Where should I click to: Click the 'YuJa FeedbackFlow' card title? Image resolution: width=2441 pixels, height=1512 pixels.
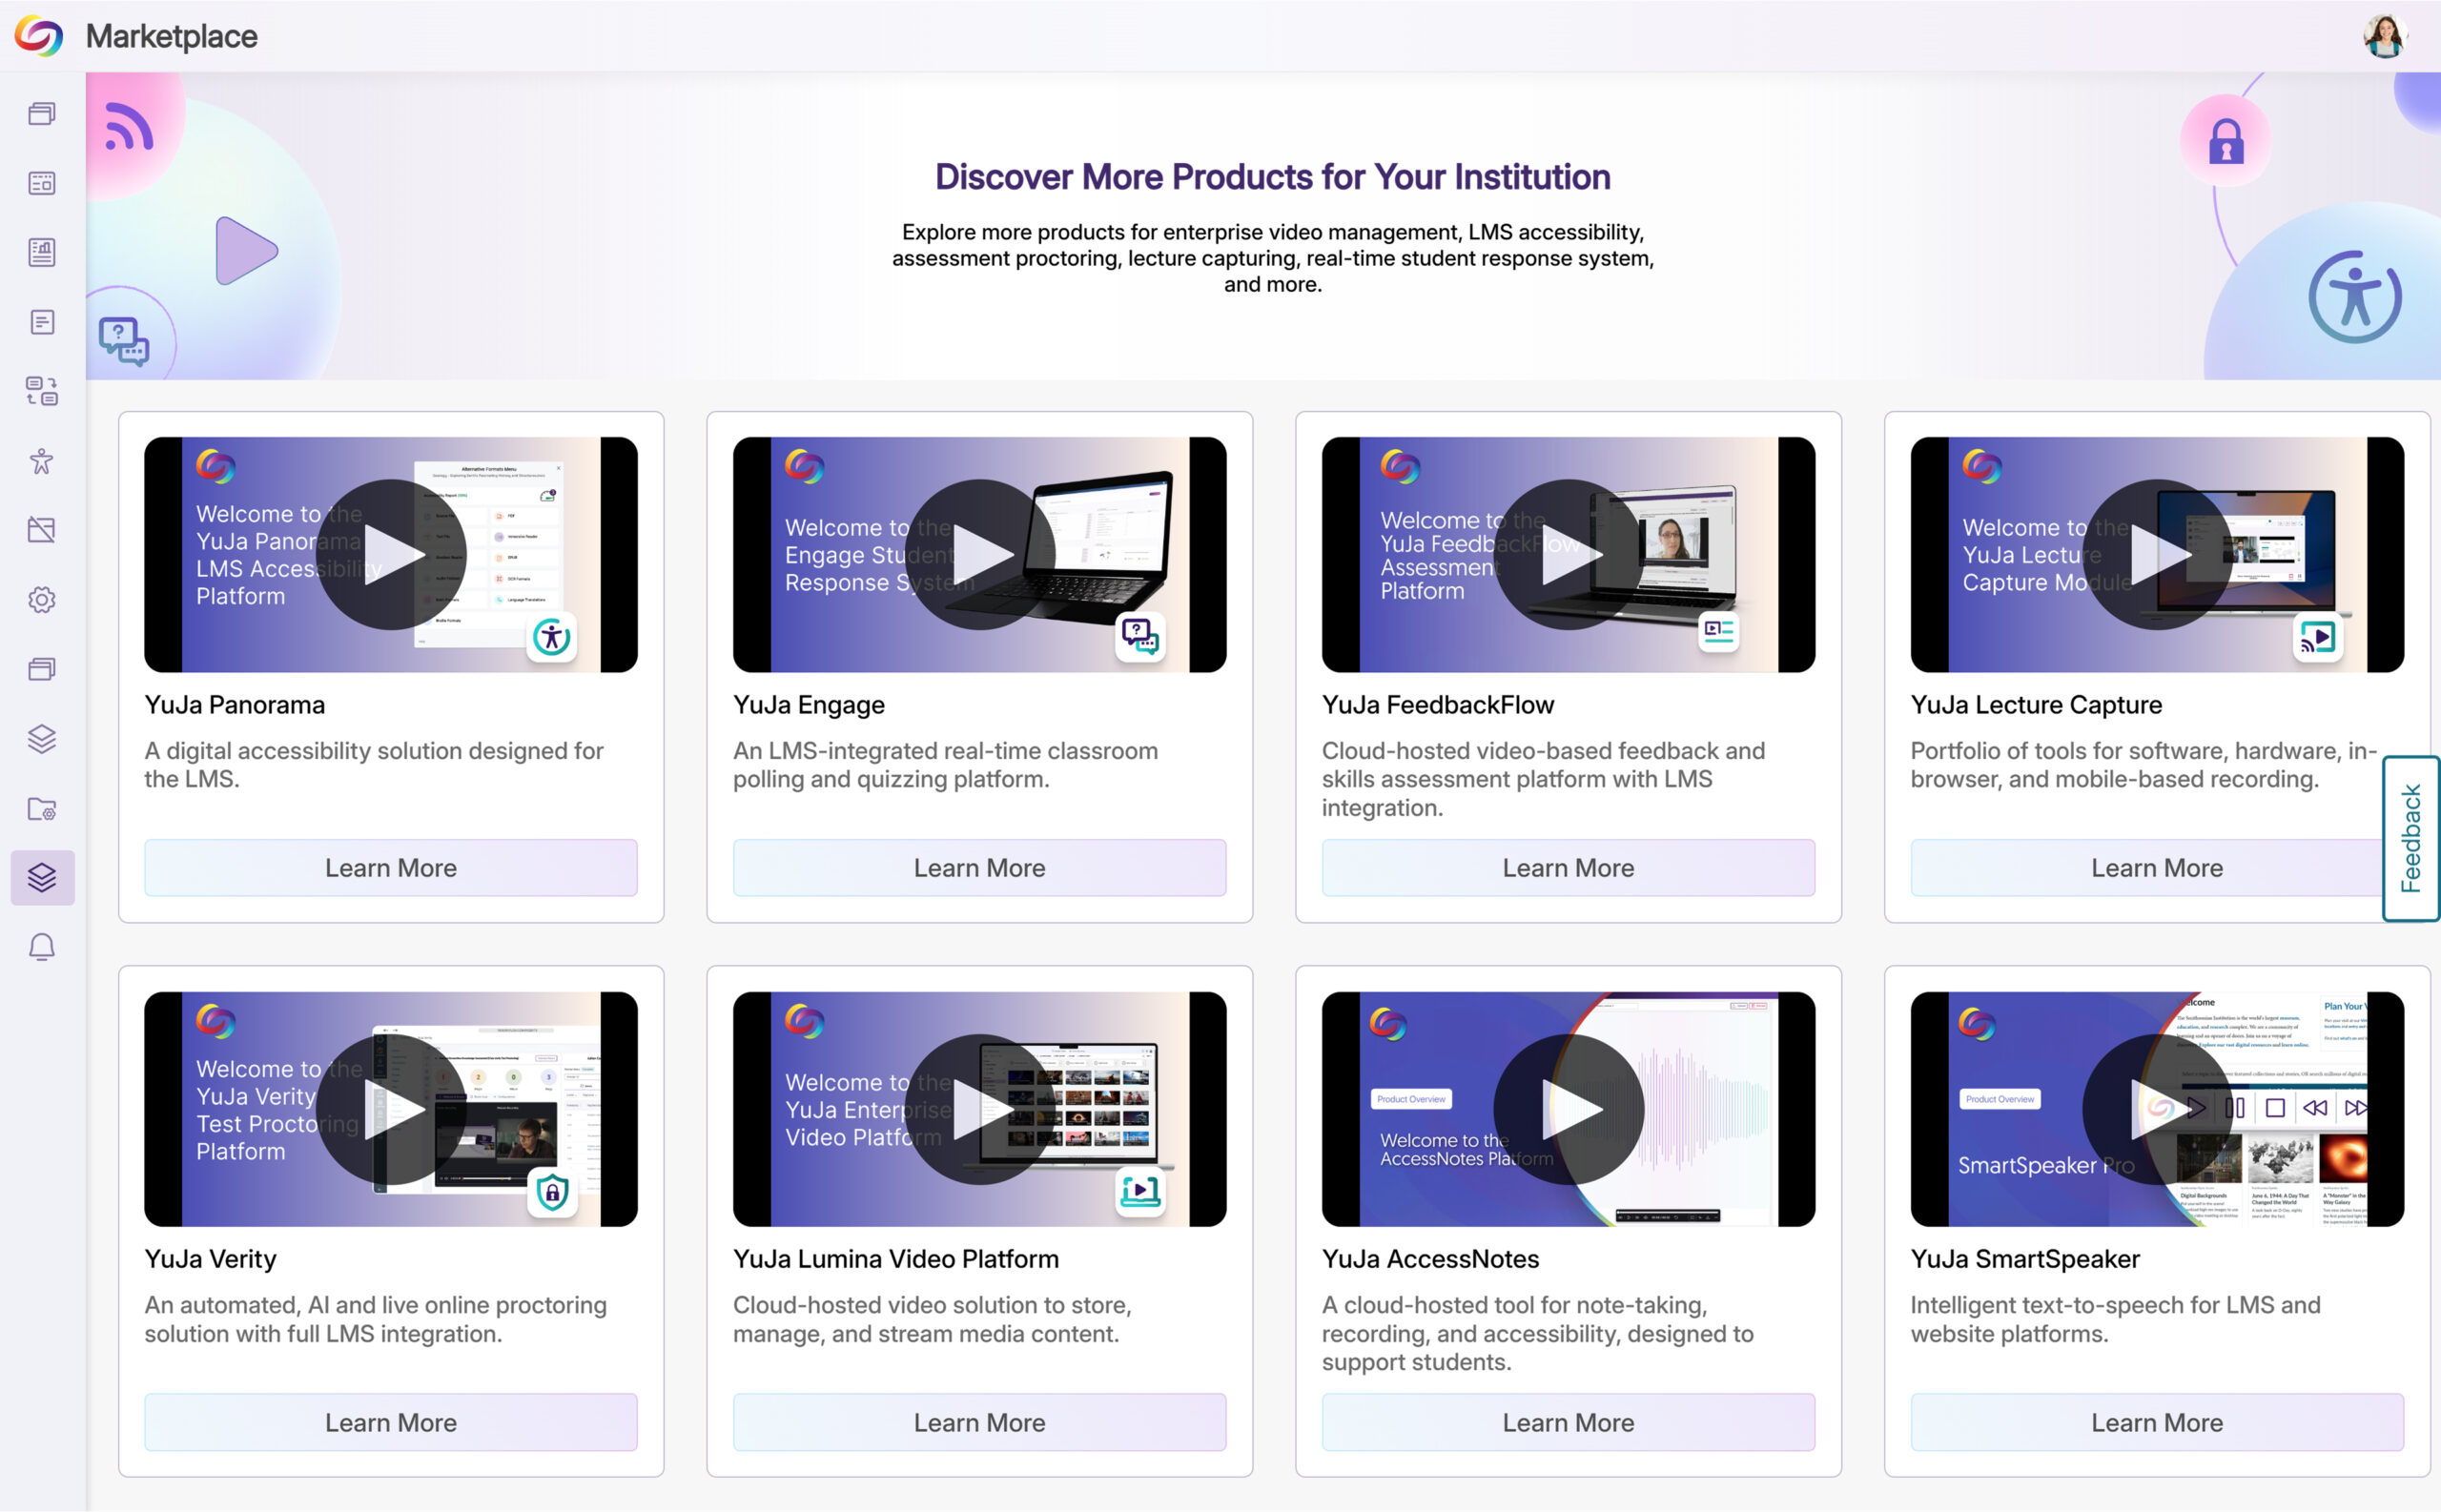[1438, 705]
